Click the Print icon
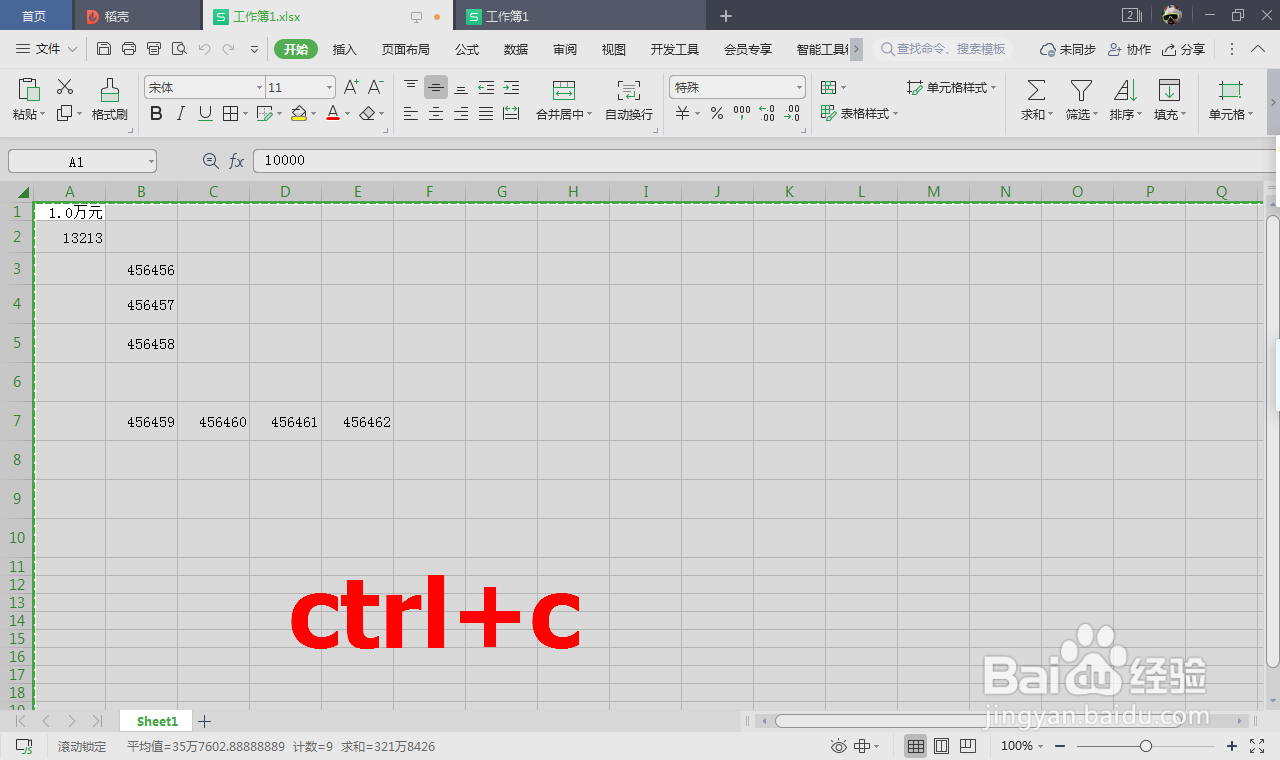Viewport: 1280px width, 760px height. point(129,49)
